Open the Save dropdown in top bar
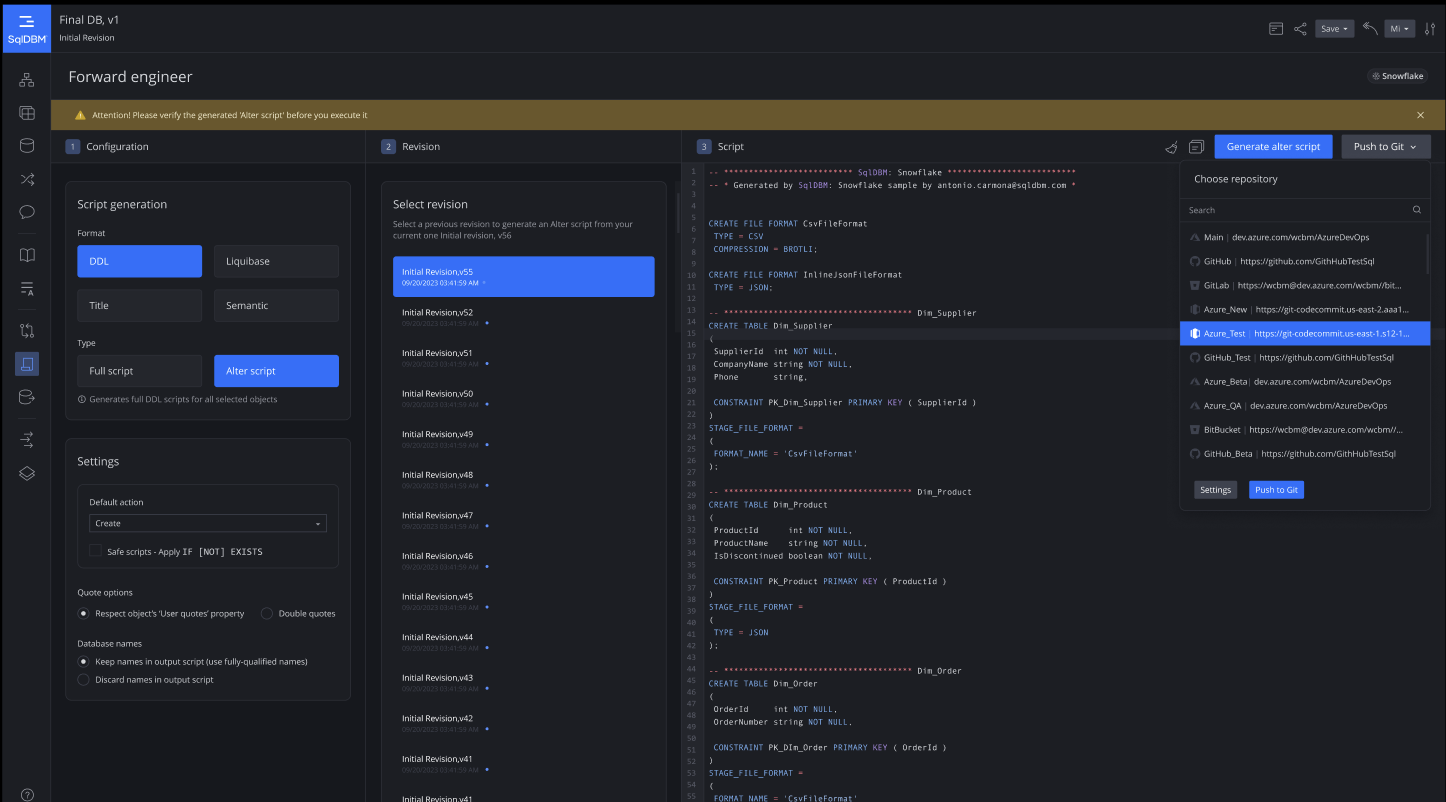The width and height of the screenshot is (1446, 802). click(x=1334, y=29)
